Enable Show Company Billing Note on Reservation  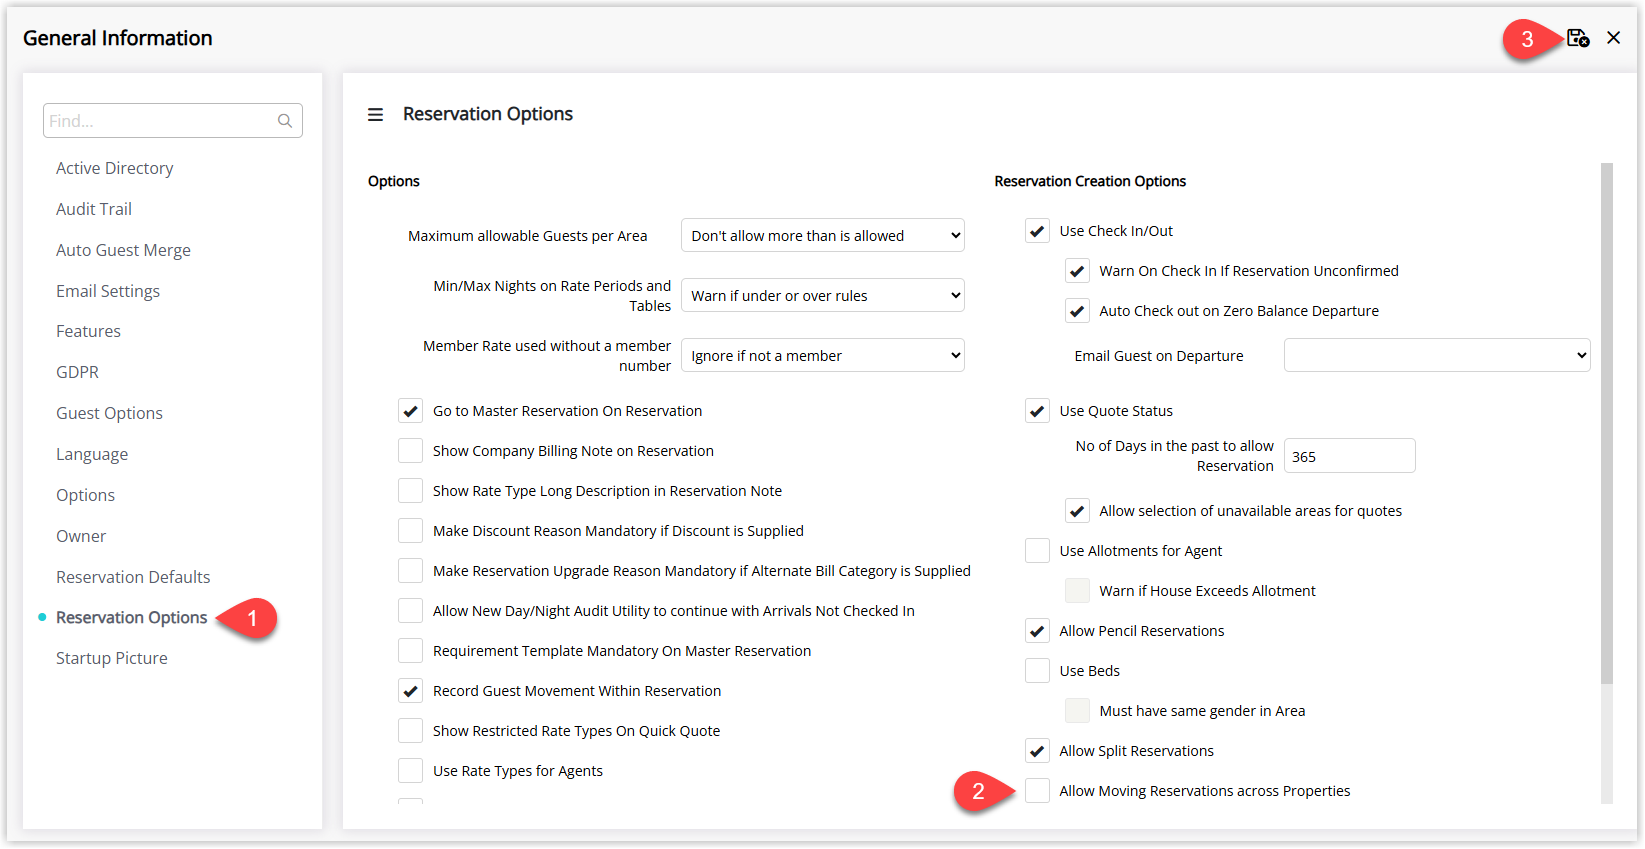click(410, 451)
